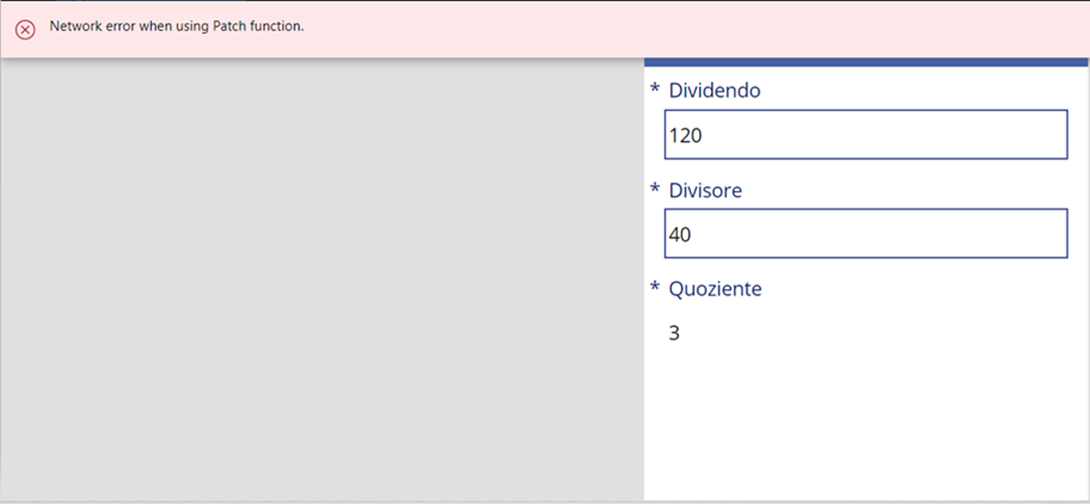Image resolution: width=1090 pixels, height=504 pixels.
Task: Focus the Divisore input field
Action: click(x=865, y=234)
